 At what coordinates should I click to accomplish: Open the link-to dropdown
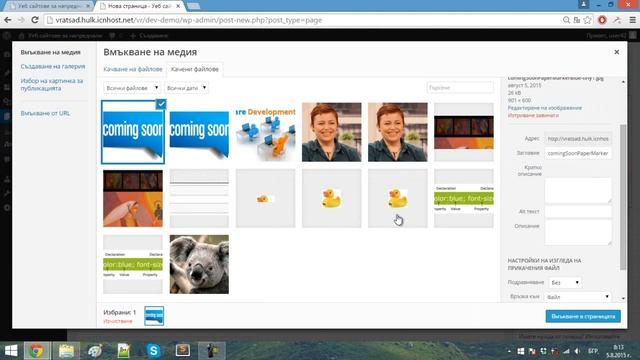[x=578, y=297]
